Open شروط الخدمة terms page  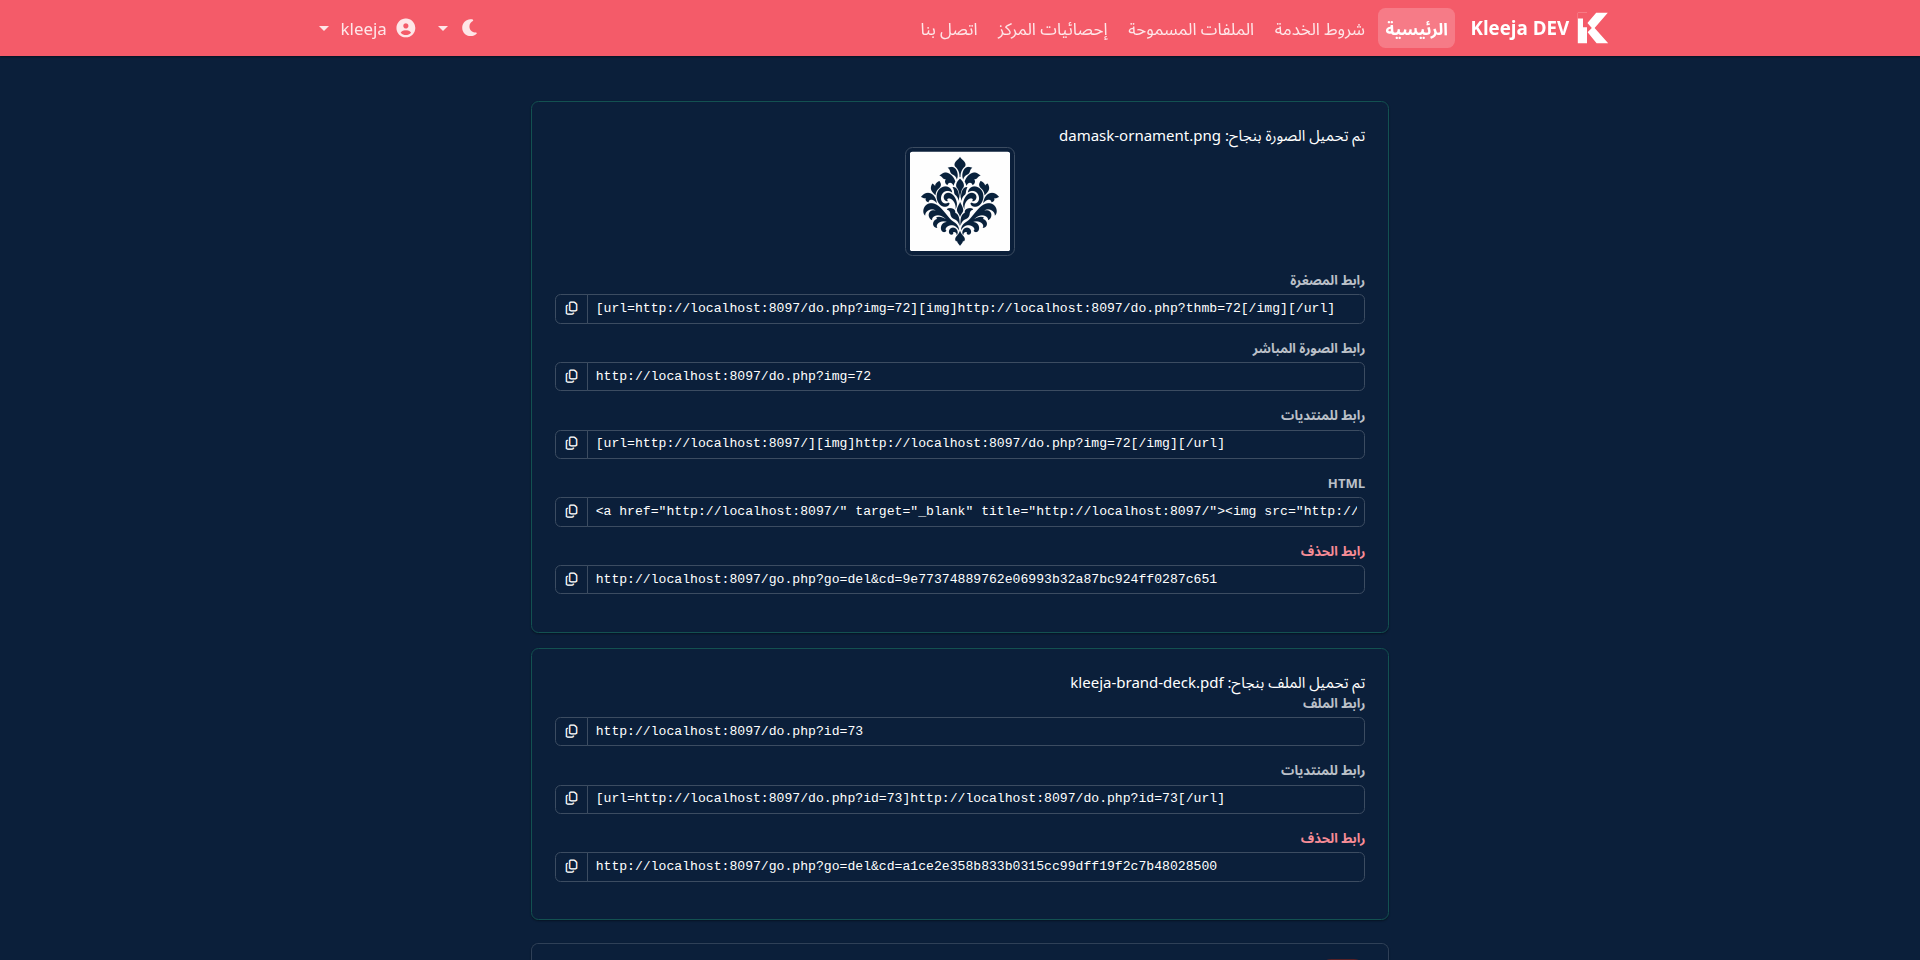tap(1319, 29)
